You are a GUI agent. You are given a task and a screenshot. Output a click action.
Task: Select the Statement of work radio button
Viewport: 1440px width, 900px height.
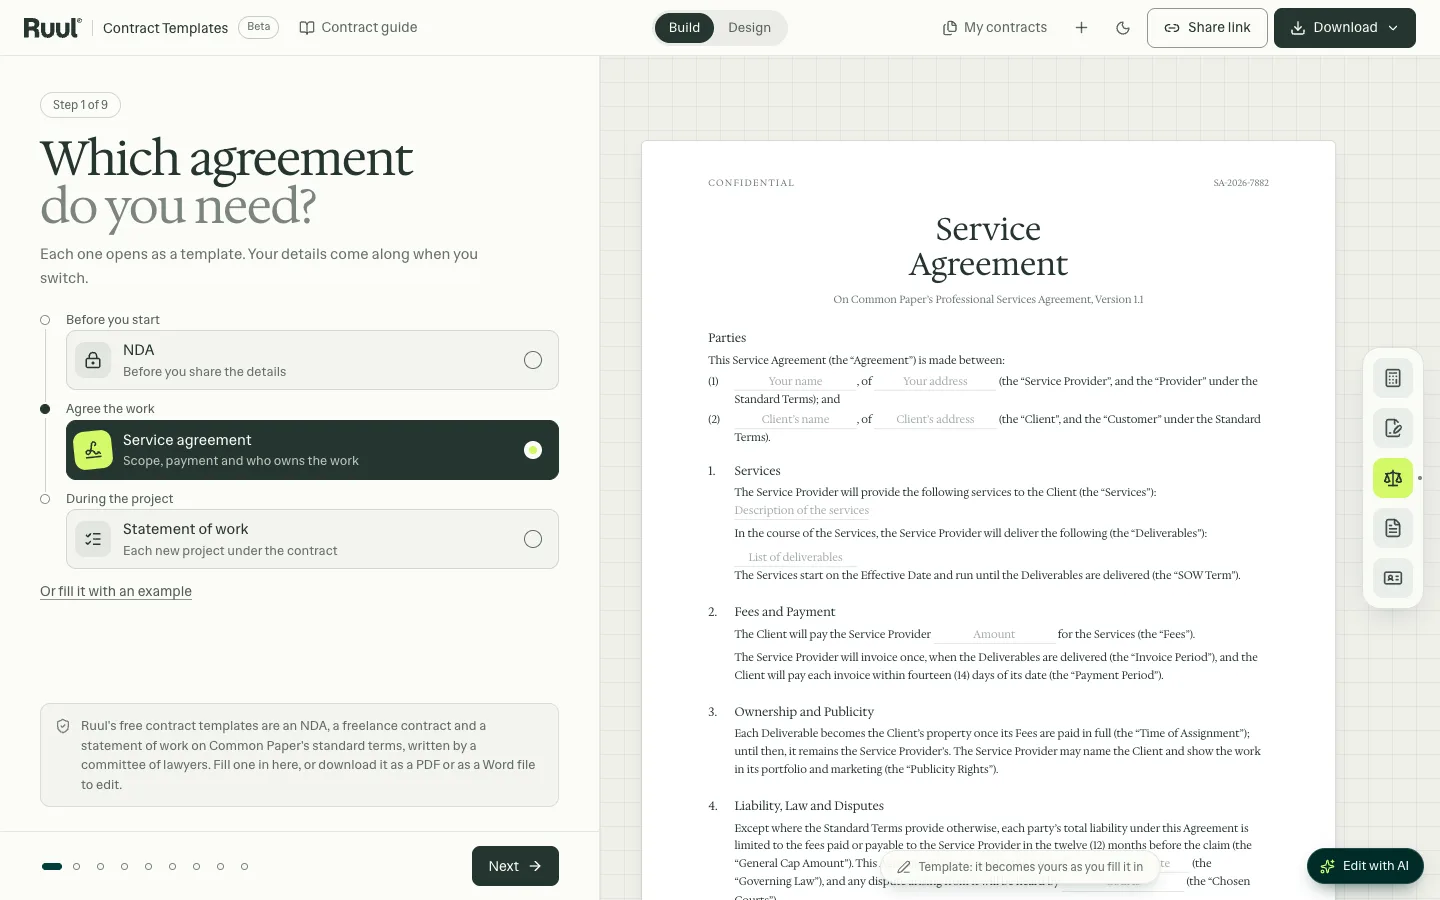coord(533,539)
